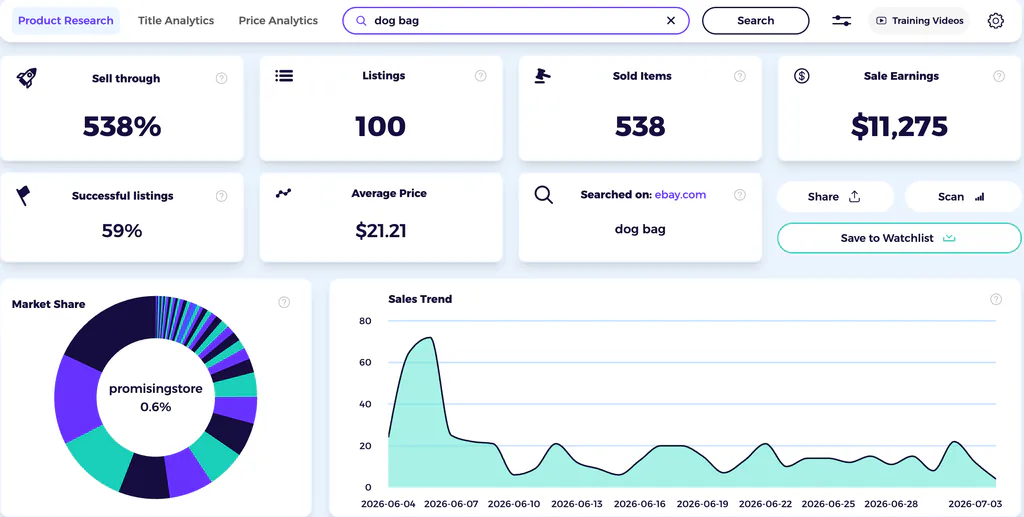Click the Sale Earnings dollar icon
This screenshot has height=517, width=1024.
point(801,76)
